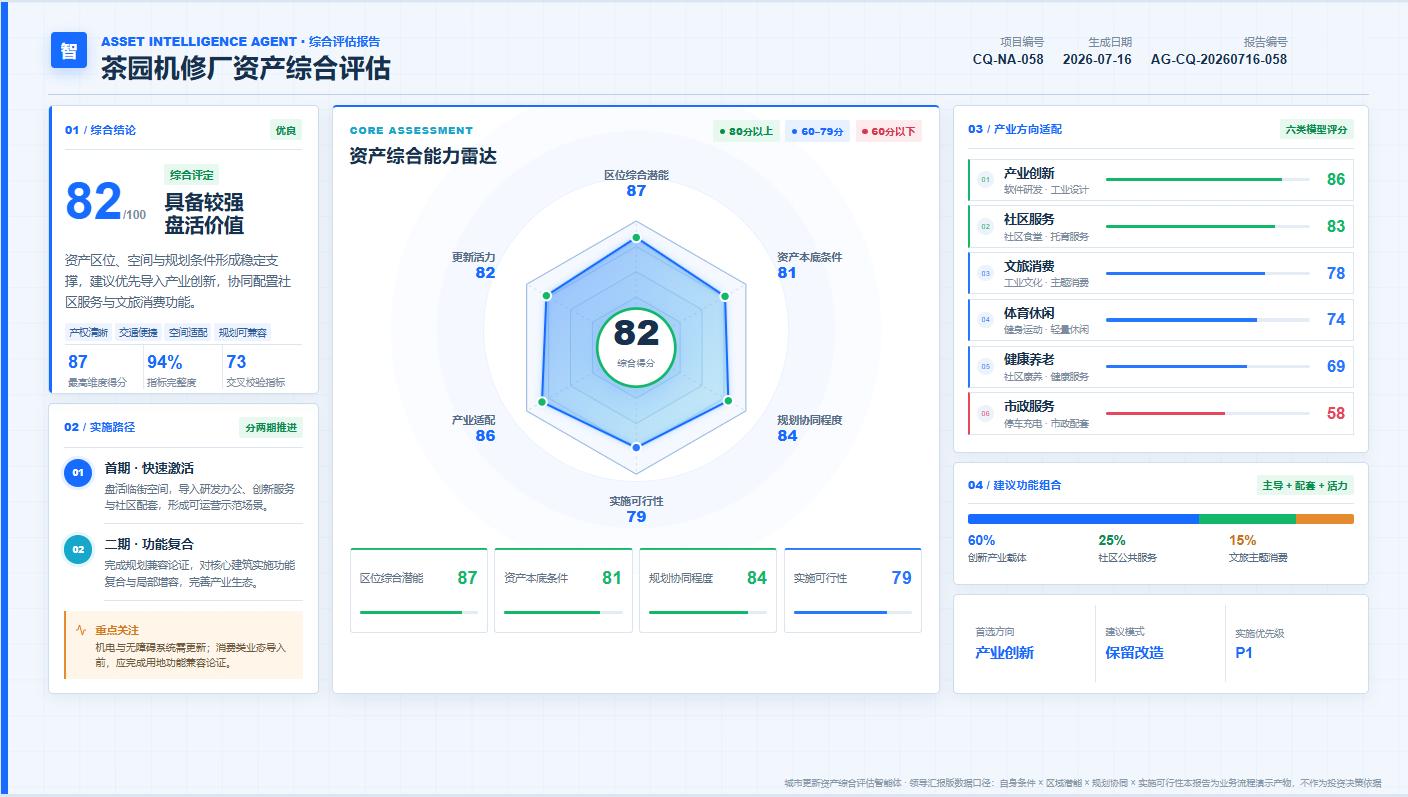The height and width of the screenshot is (797, 1408).
Task: Click the 体育休闲 progress bar
Action: pos(1208,320)
